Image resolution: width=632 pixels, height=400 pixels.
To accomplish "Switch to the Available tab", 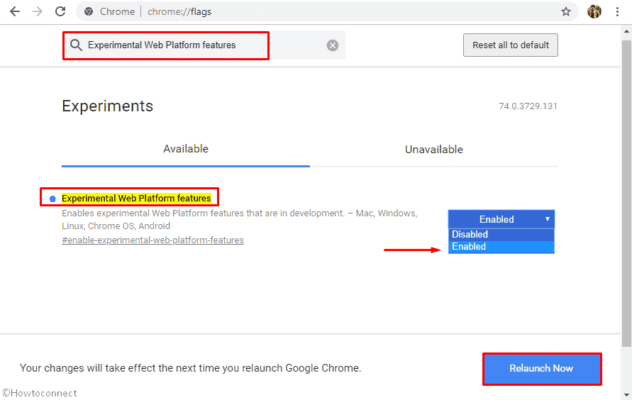I will pyautogui.click(x=186, y=149).
